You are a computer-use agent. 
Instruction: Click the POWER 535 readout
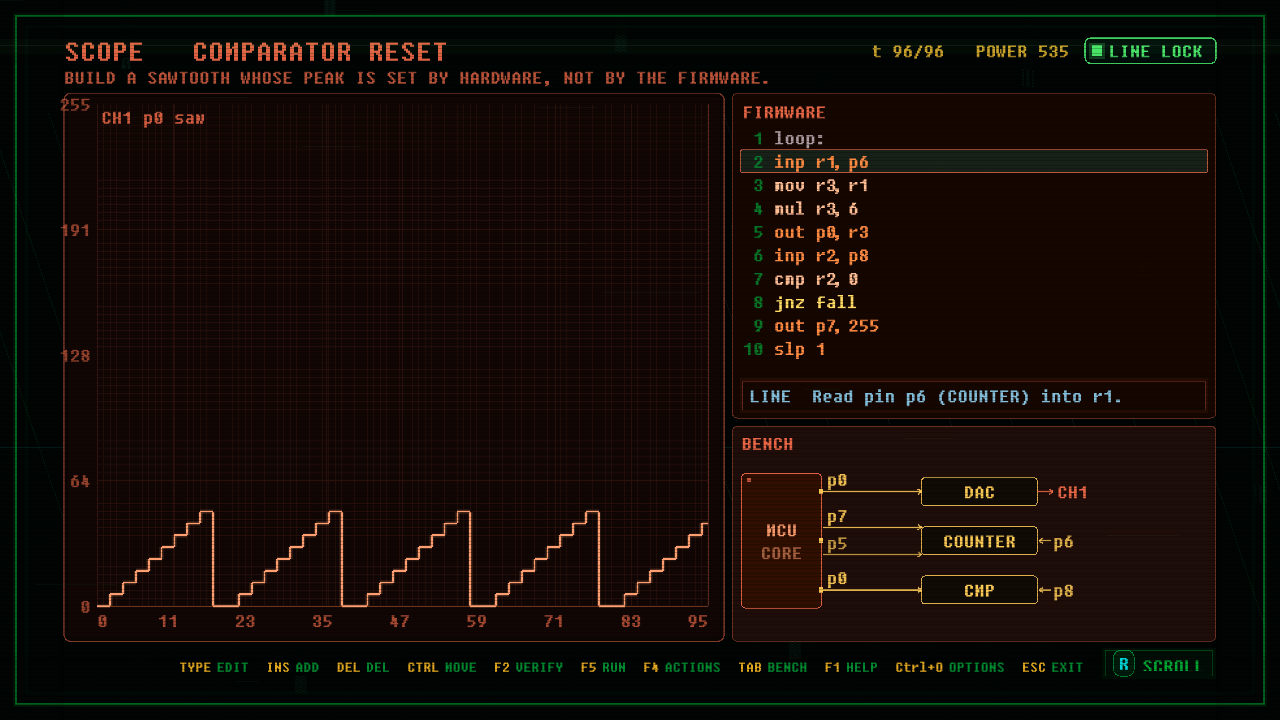[x=1022, y=51]
